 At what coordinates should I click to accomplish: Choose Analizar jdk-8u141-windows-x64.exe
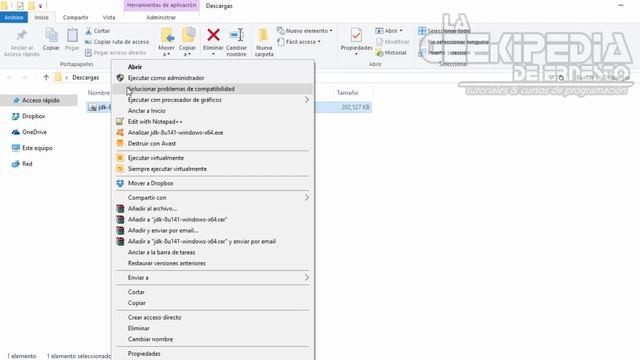pyautogui.click(x=213, y=133)
